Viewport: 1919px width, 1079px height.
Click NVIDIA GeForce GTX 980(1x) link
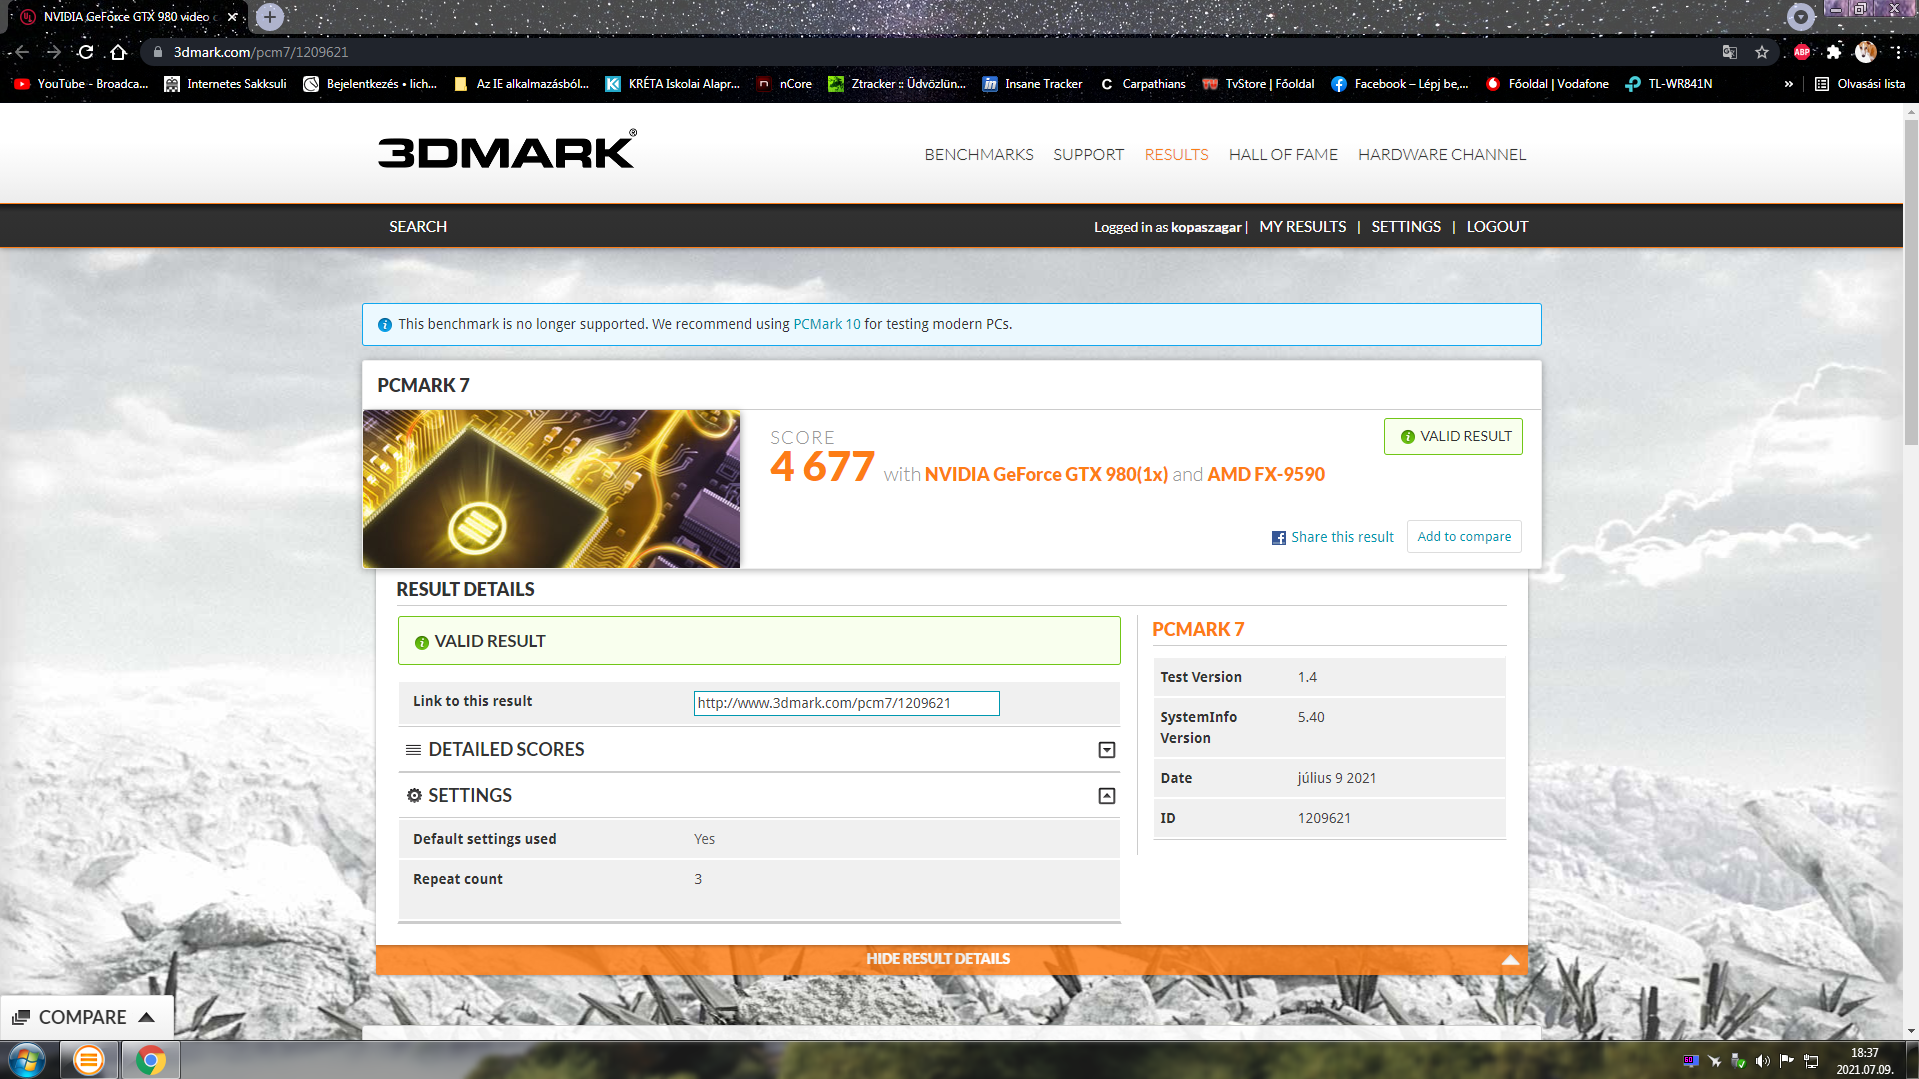(x=1046, y=474)
